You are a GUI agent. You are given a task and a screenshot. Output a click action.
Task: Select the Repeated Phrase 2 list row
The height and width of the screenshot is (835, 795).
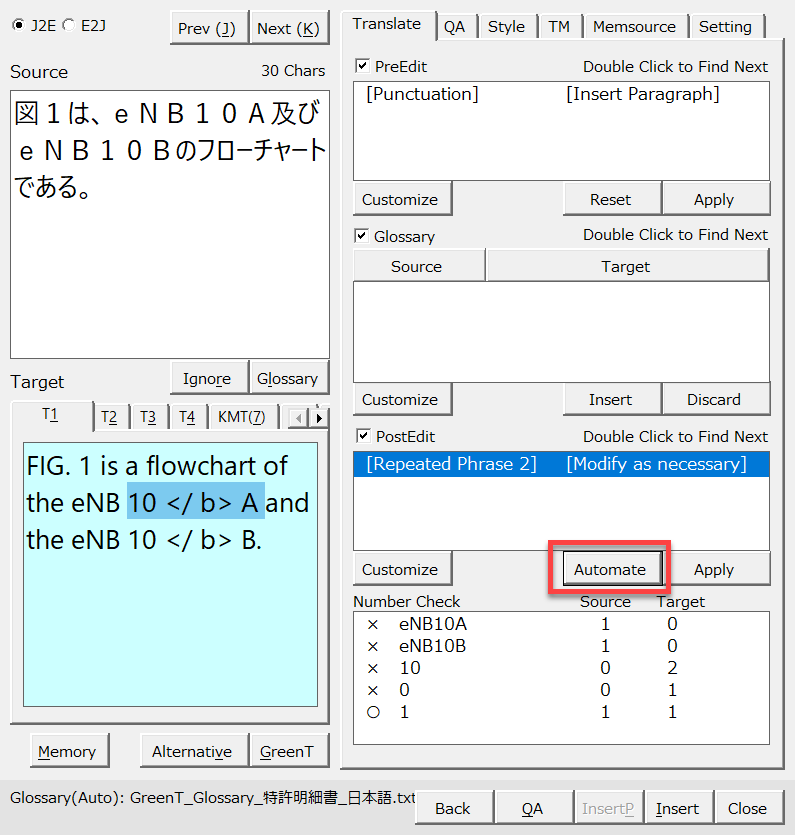click(x=560, y=464)
